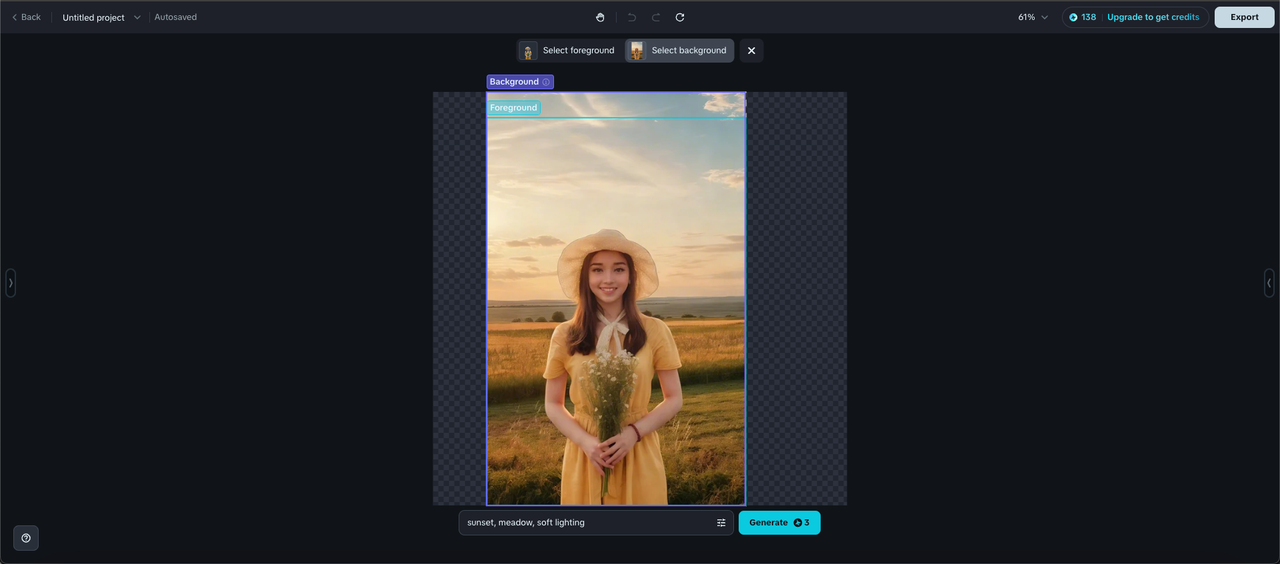Switch to Select background mode
The width and height of the screenshot is (1280, 564).
click(679, 51)
